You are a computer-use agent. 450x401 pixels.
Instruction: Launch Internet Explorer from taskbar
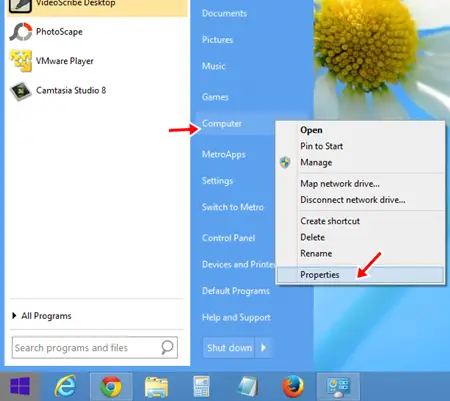65,386
